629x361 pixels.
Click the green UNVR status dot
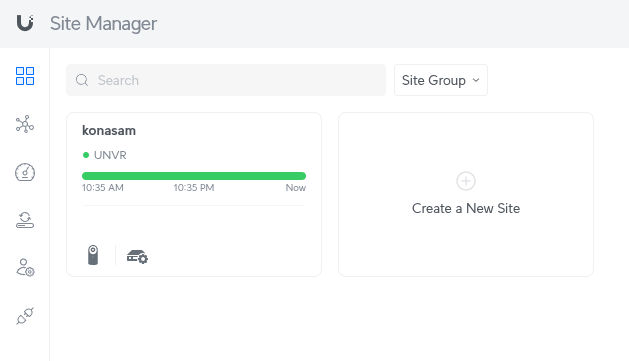coord(86,155)
